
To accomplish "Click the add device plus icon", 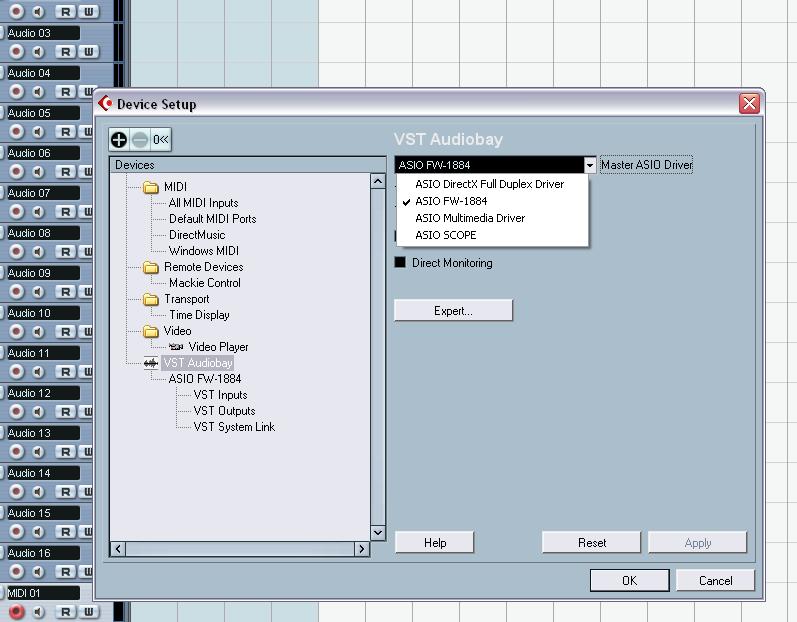I will (x=119, y=140).
